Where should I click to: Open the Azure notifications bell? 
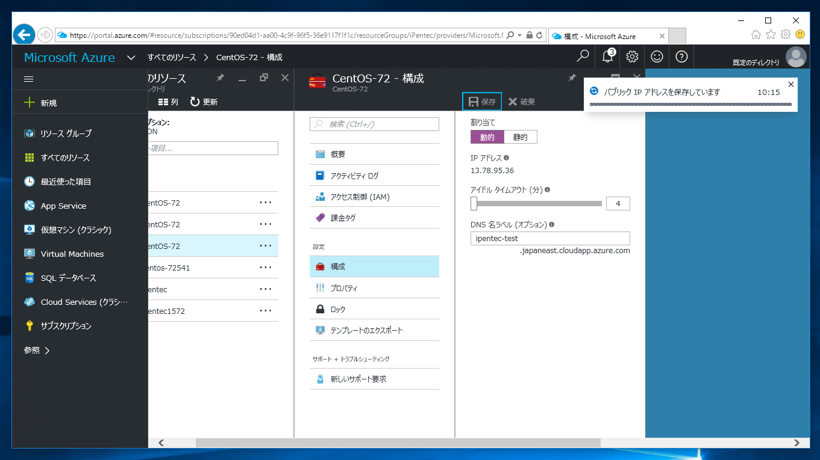[x=608, y=56]
